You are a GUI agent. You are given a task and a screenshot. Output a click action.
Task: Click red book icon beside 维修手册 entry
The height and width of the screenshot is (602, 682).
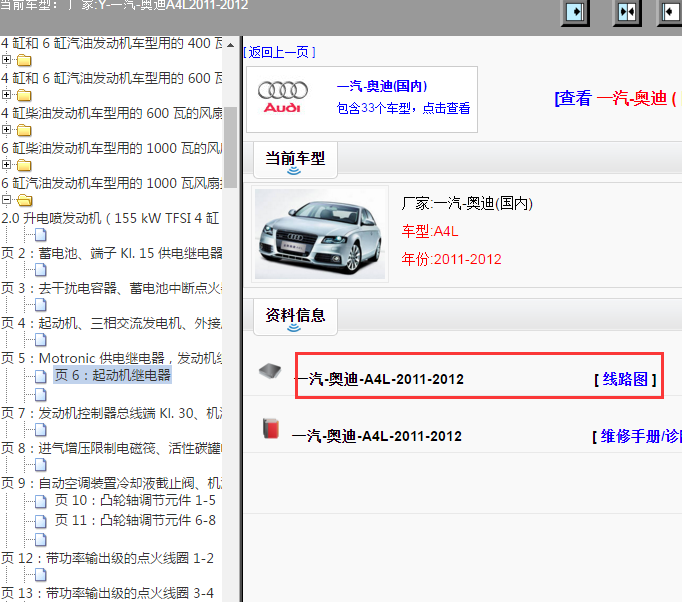click(x=271, y=428)
